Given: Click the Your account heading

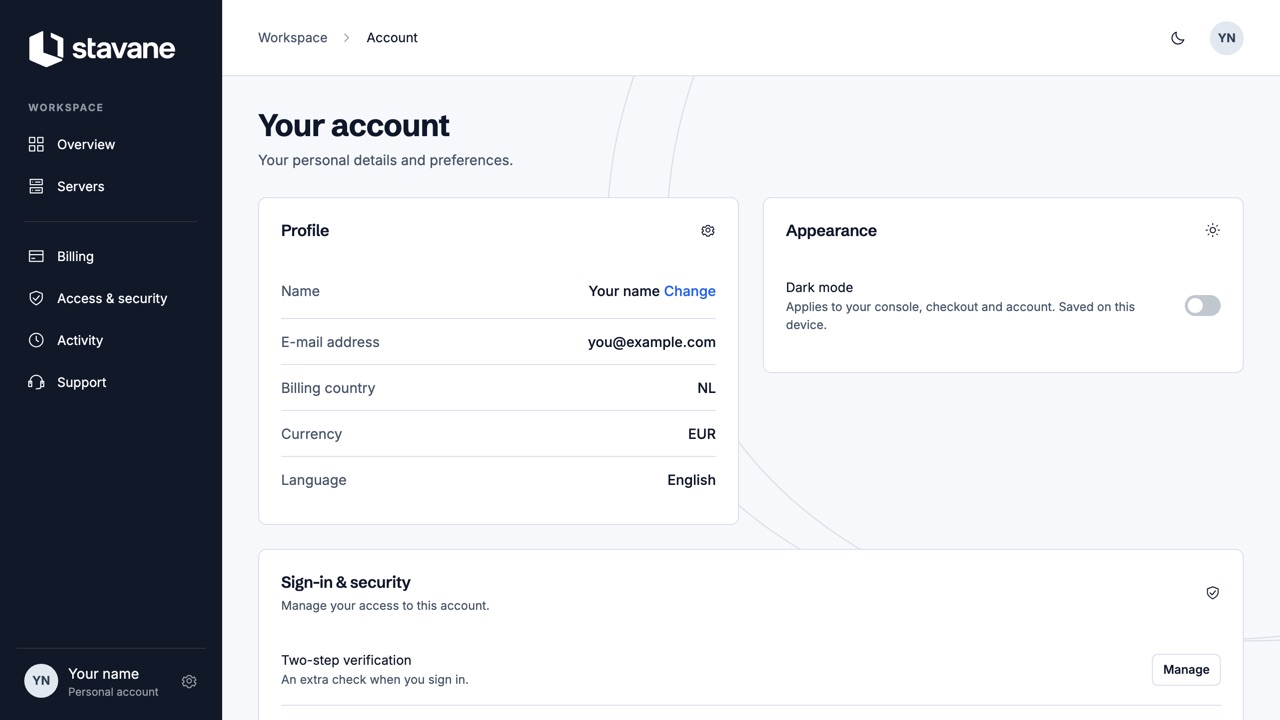Looking at the screenshot, I should [x=354, y=125].
